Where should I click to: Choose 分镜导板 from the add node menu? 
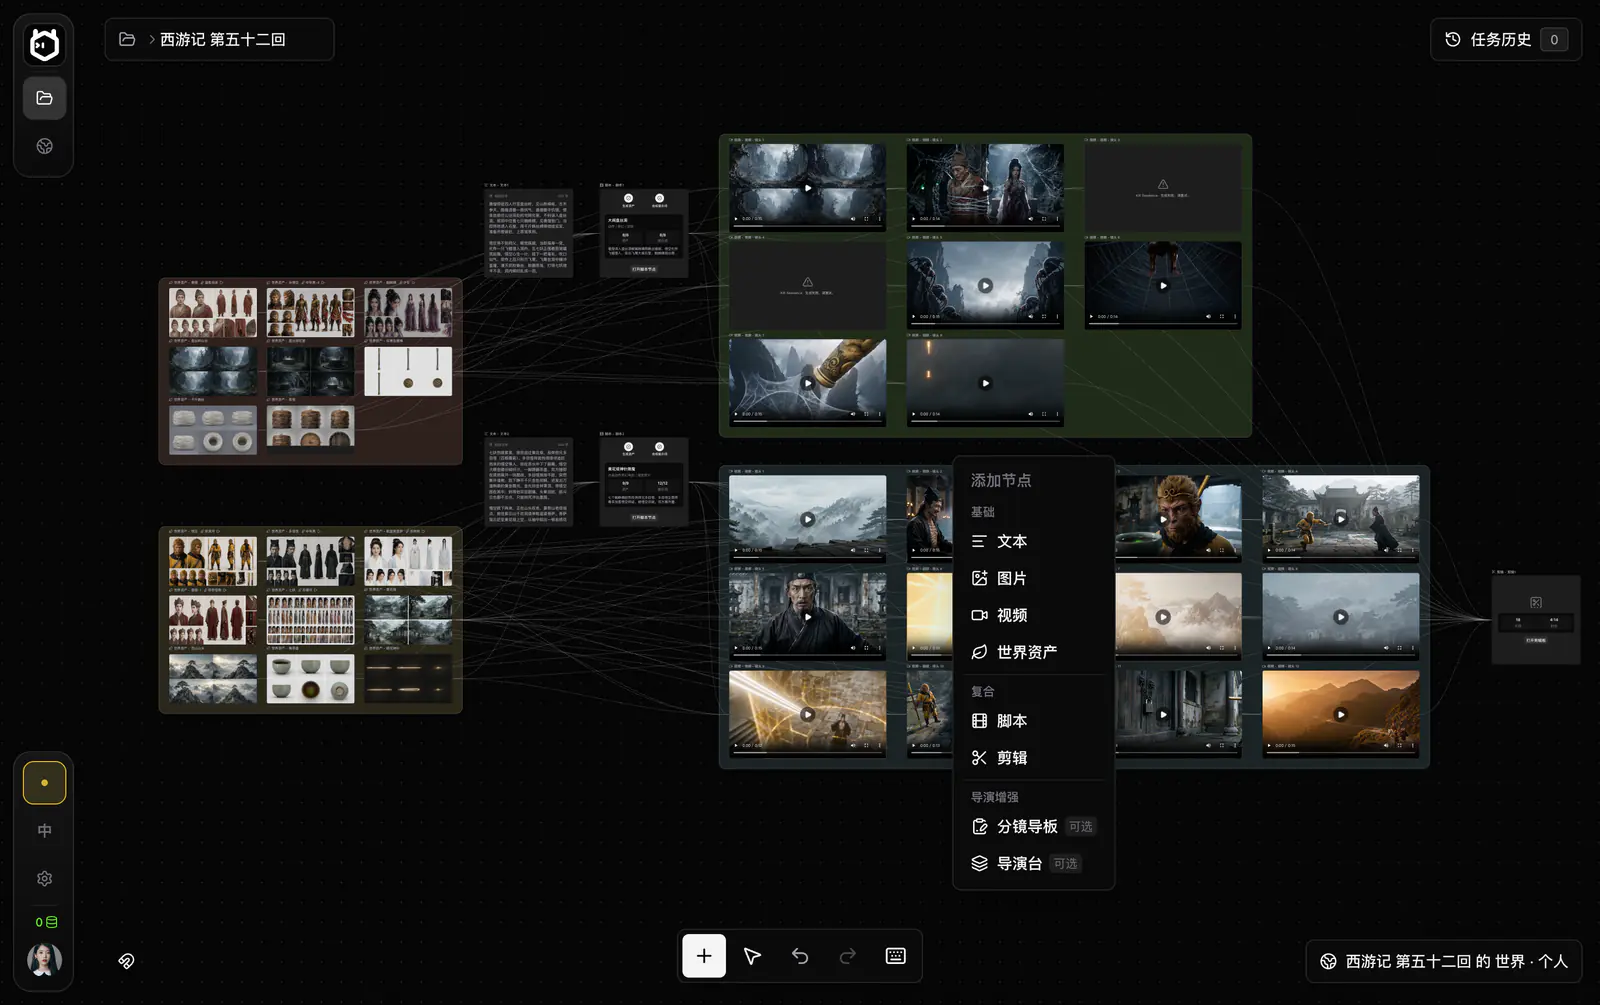click(1034, 826)
